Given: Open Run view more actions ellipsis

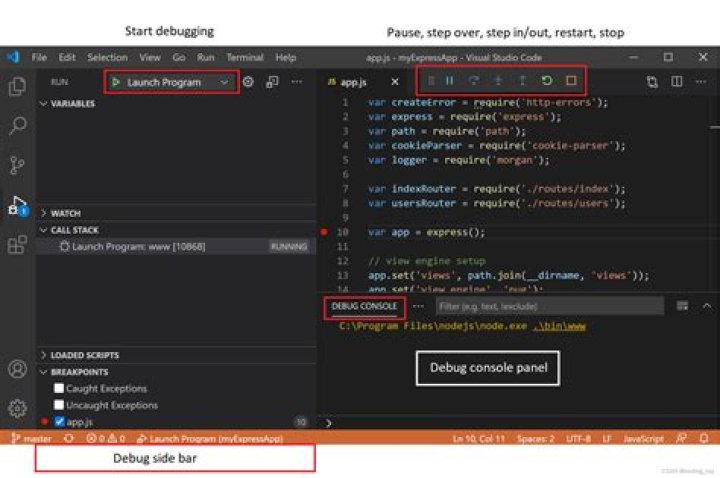Looking at the screenshot, I should point(297,82).
